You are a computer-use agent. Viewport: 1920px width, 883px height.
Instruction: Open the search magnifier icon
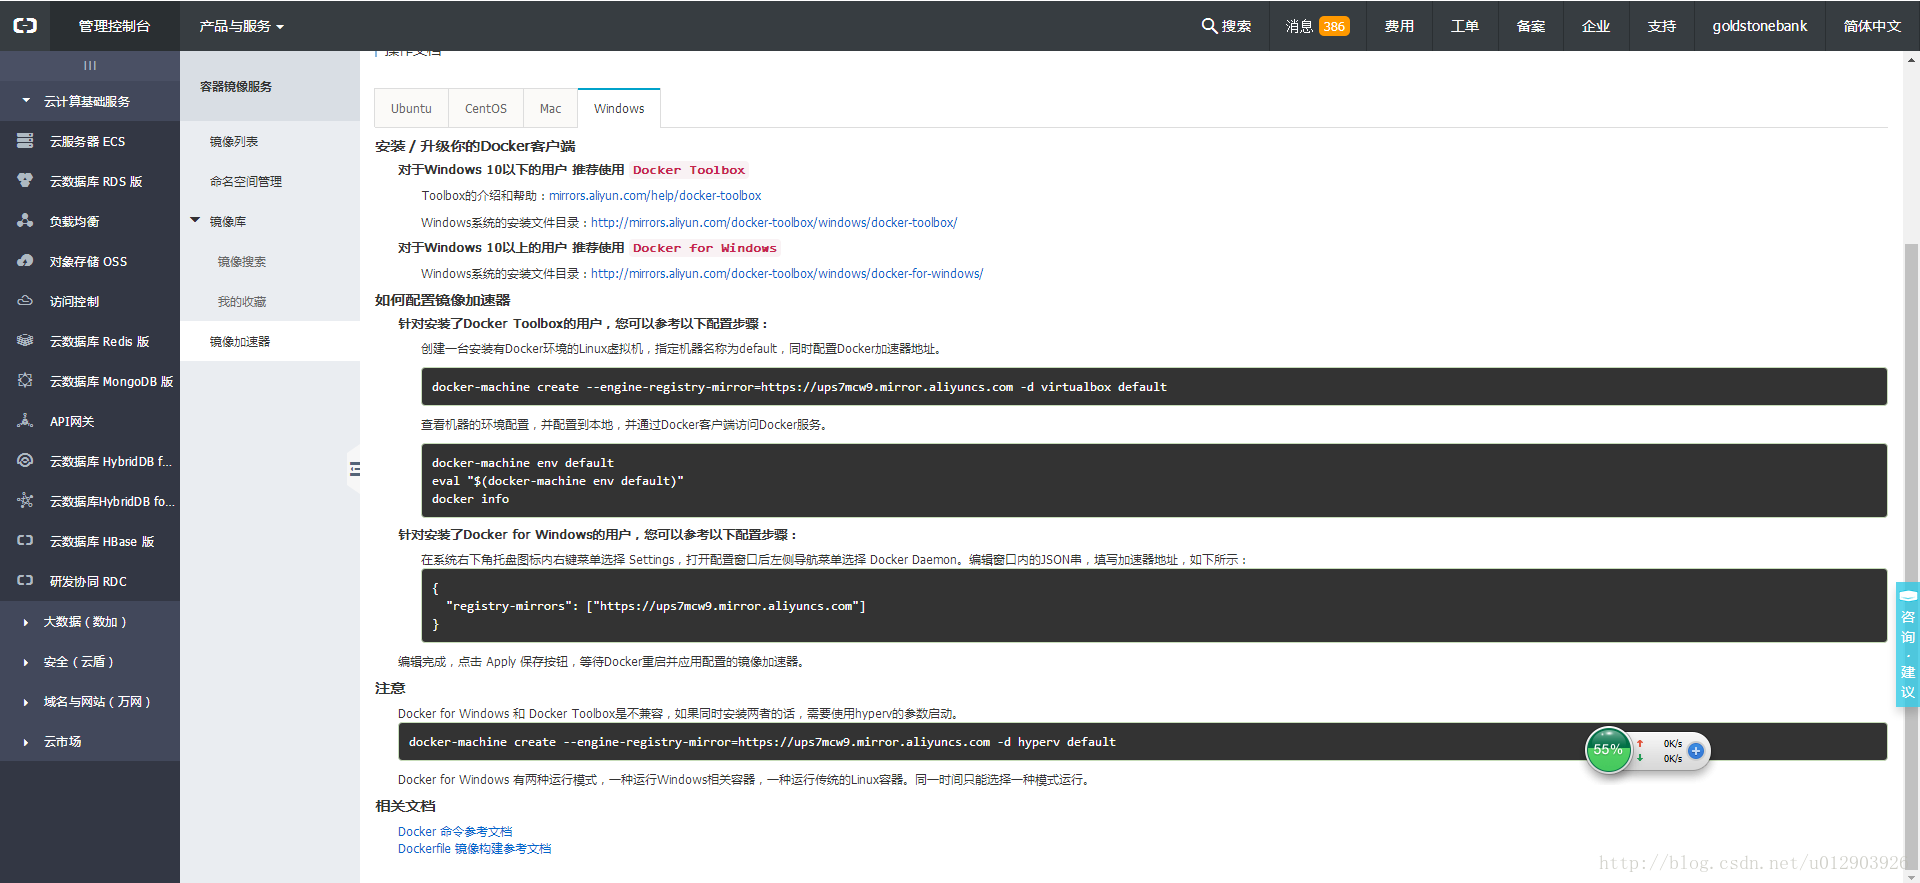pos(1209,26)
